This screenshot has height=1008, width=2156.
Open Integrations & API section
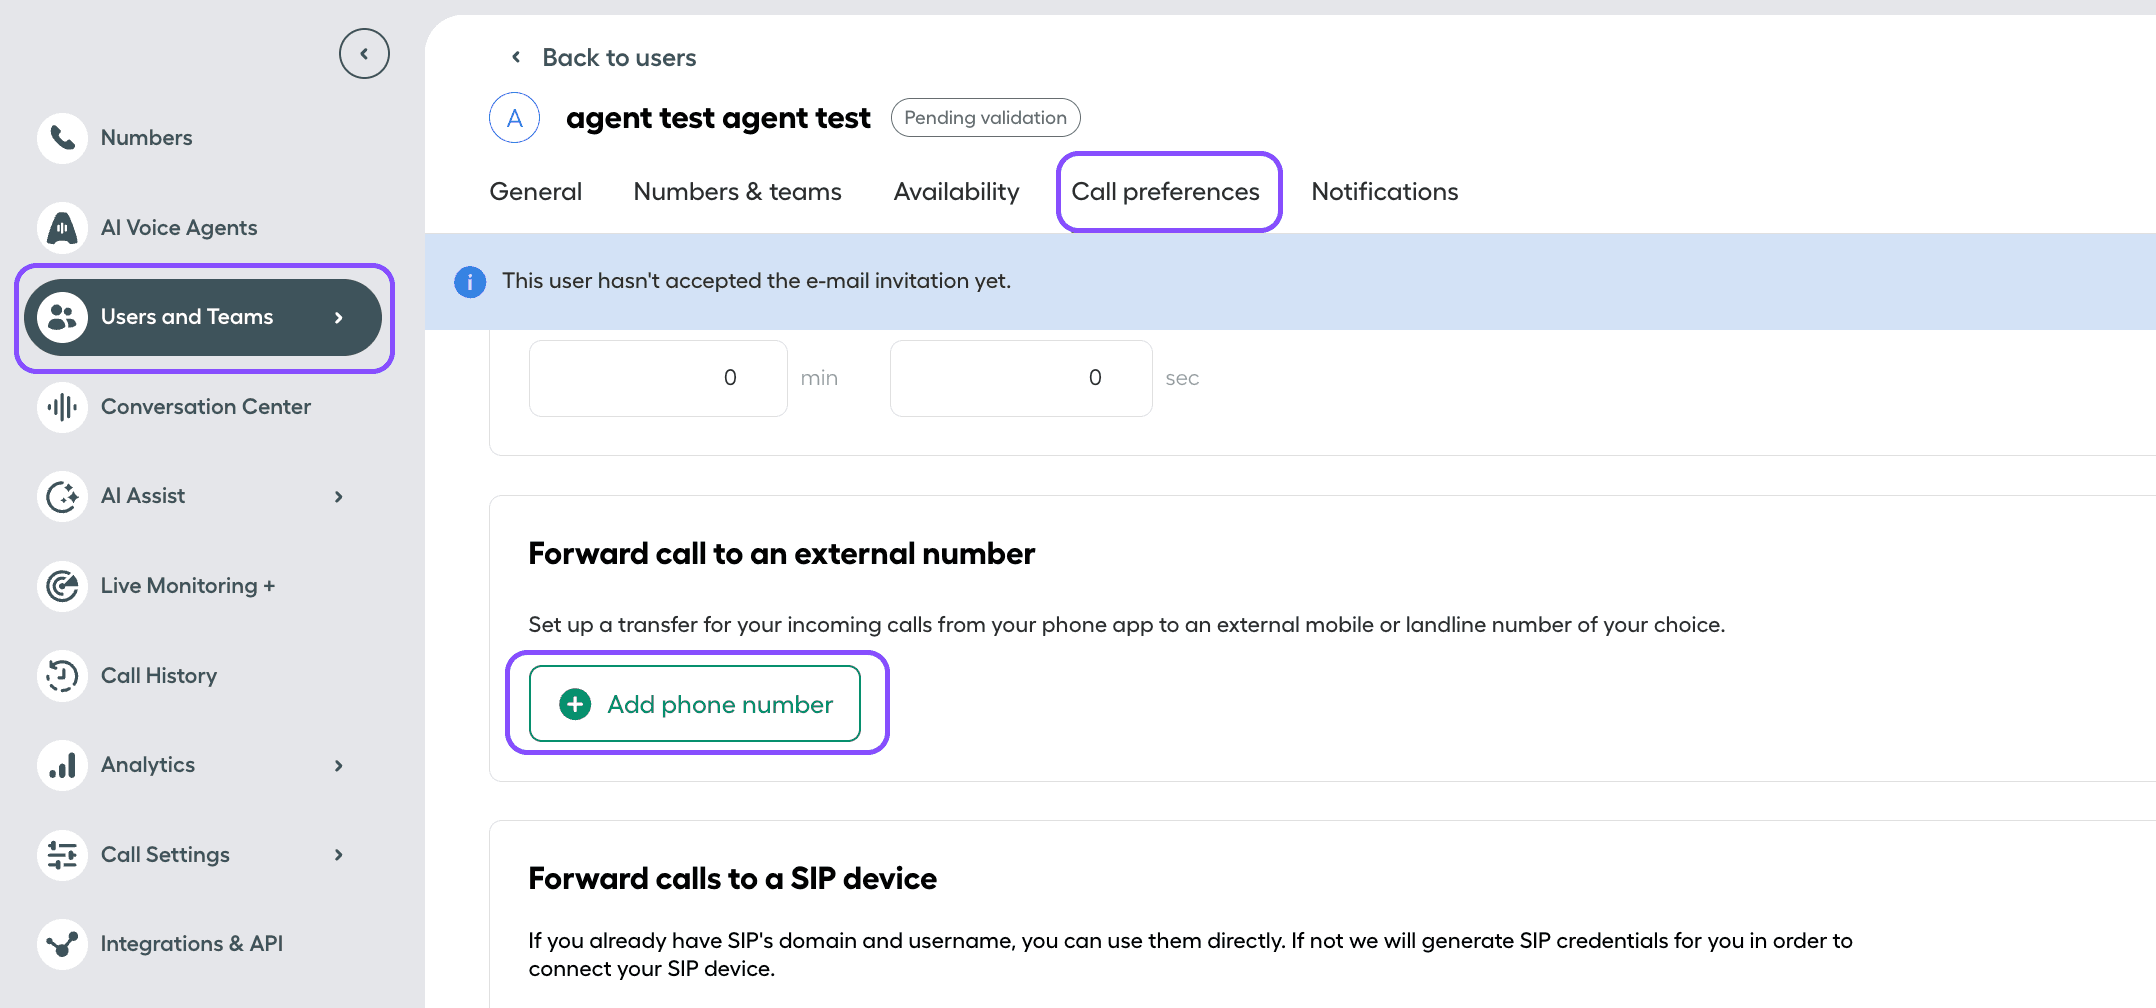62,944
